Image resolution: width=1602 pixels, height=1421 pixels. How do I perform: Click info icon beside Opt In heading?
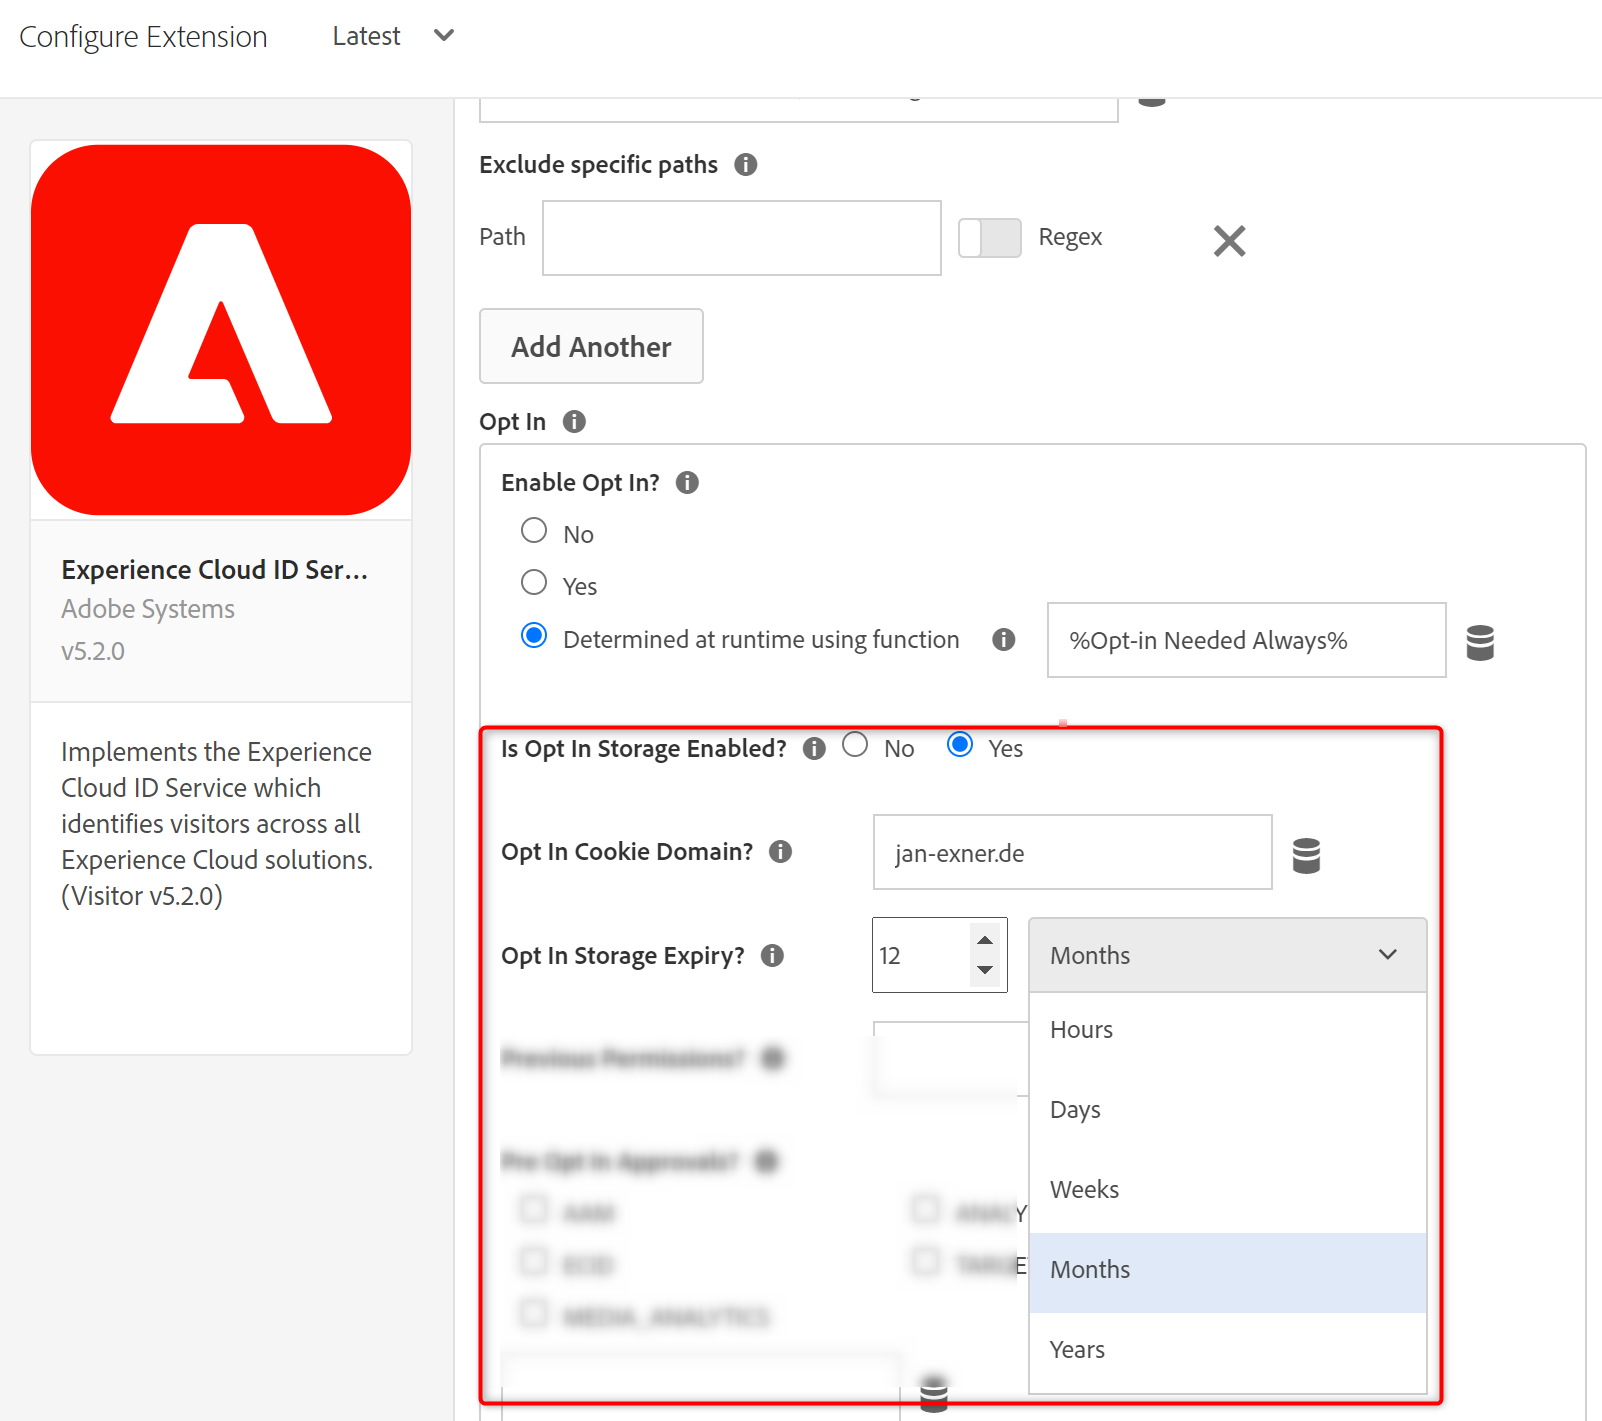click(574, 422)
